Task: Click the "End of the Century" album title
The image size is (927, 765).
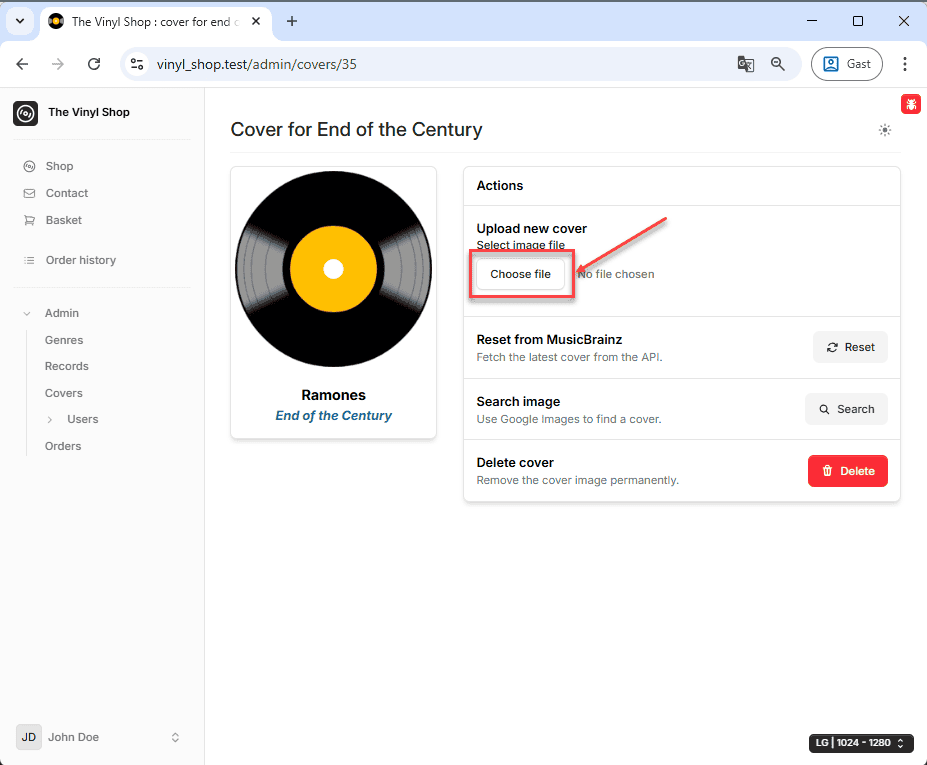Action: (x=333, y=416)
